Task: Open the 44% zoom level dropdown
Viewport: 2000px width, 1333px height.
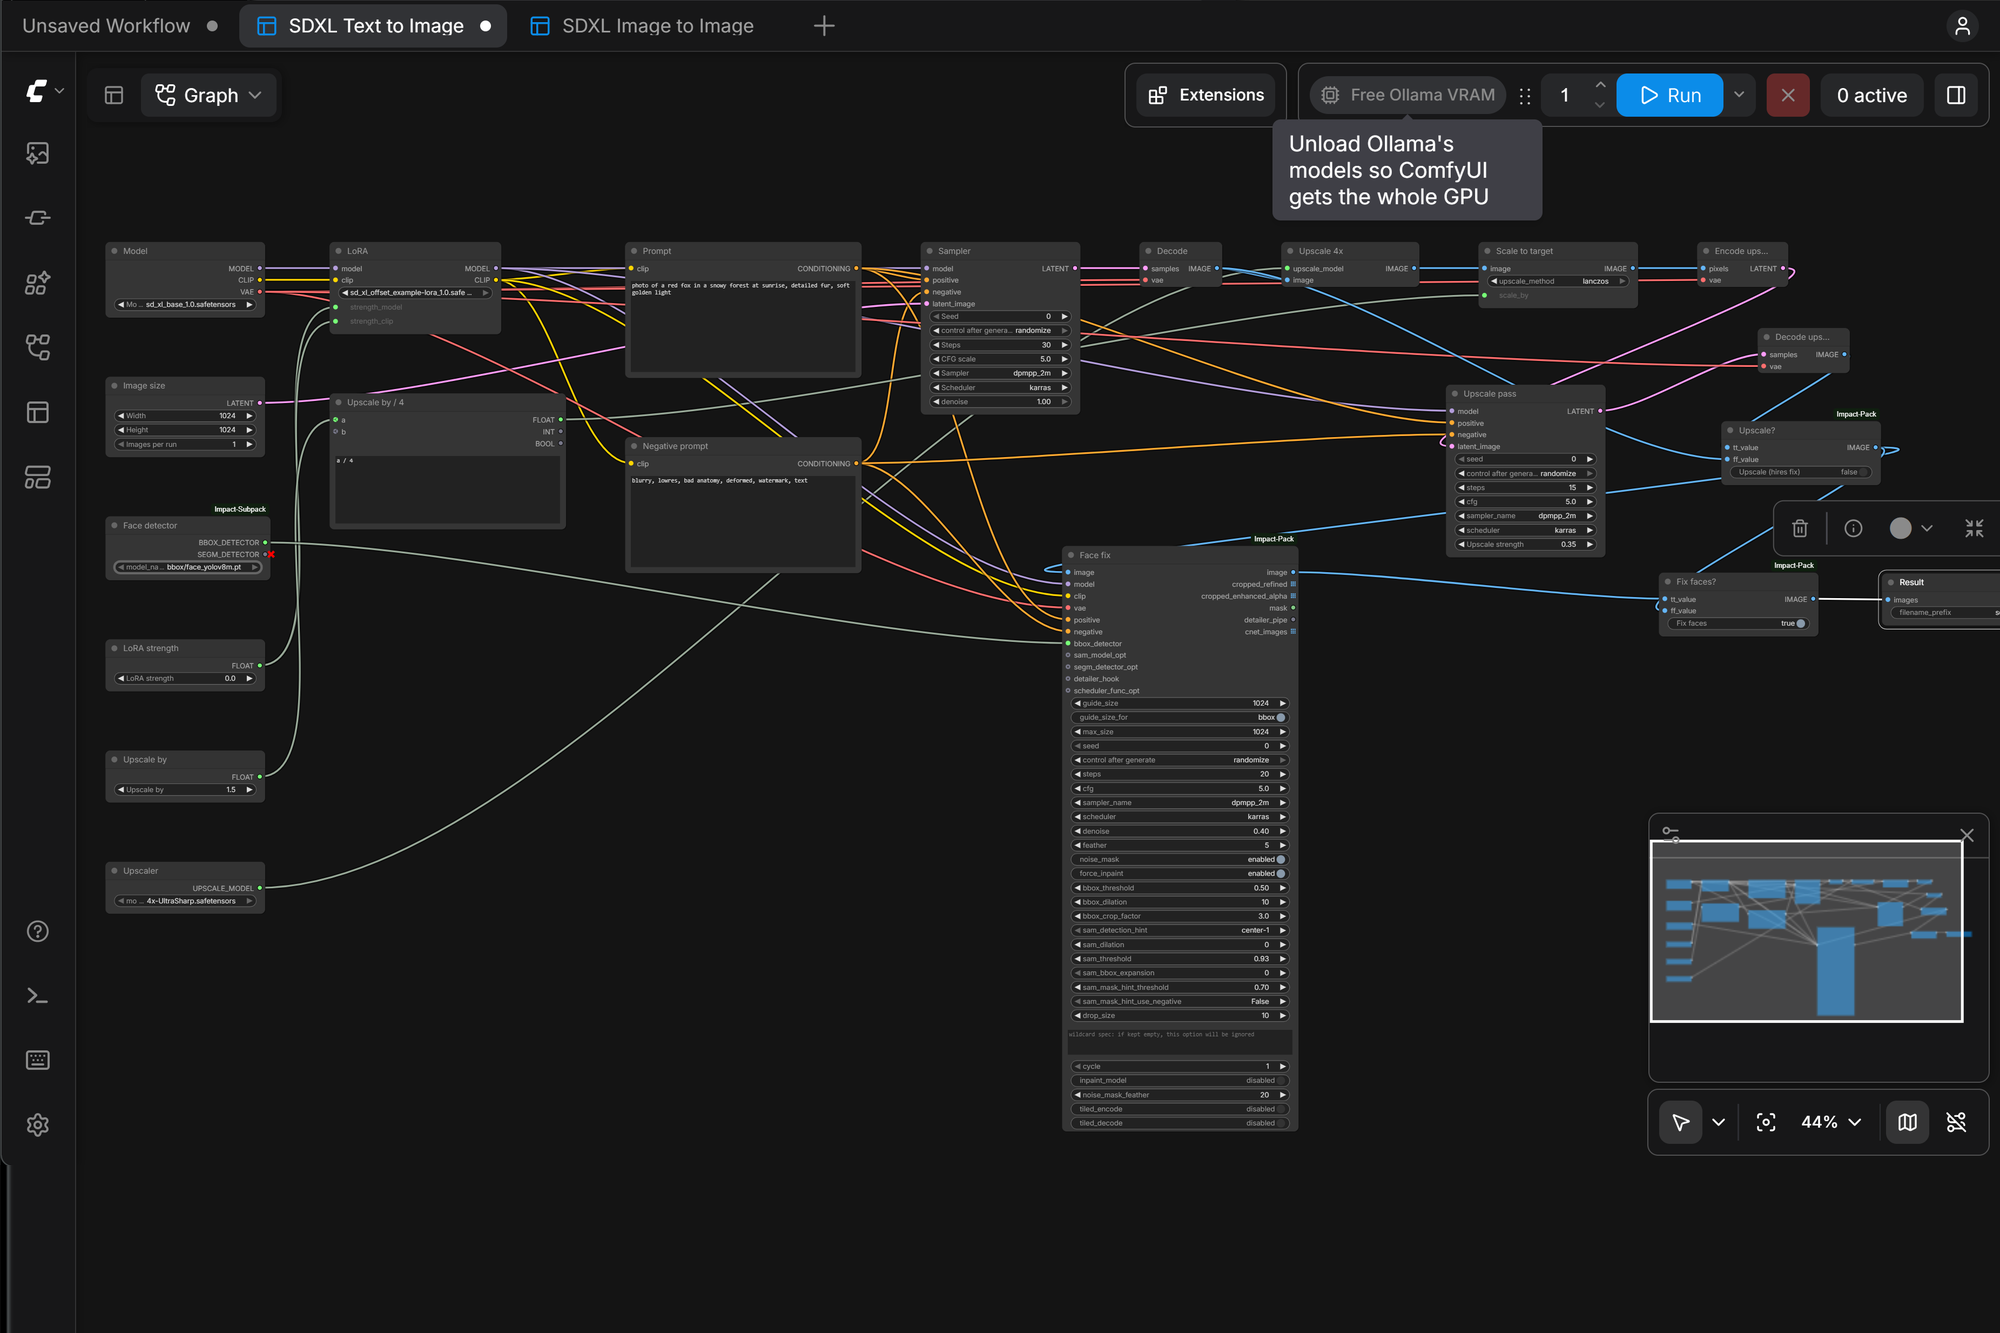Action: pos(1831,1122)
